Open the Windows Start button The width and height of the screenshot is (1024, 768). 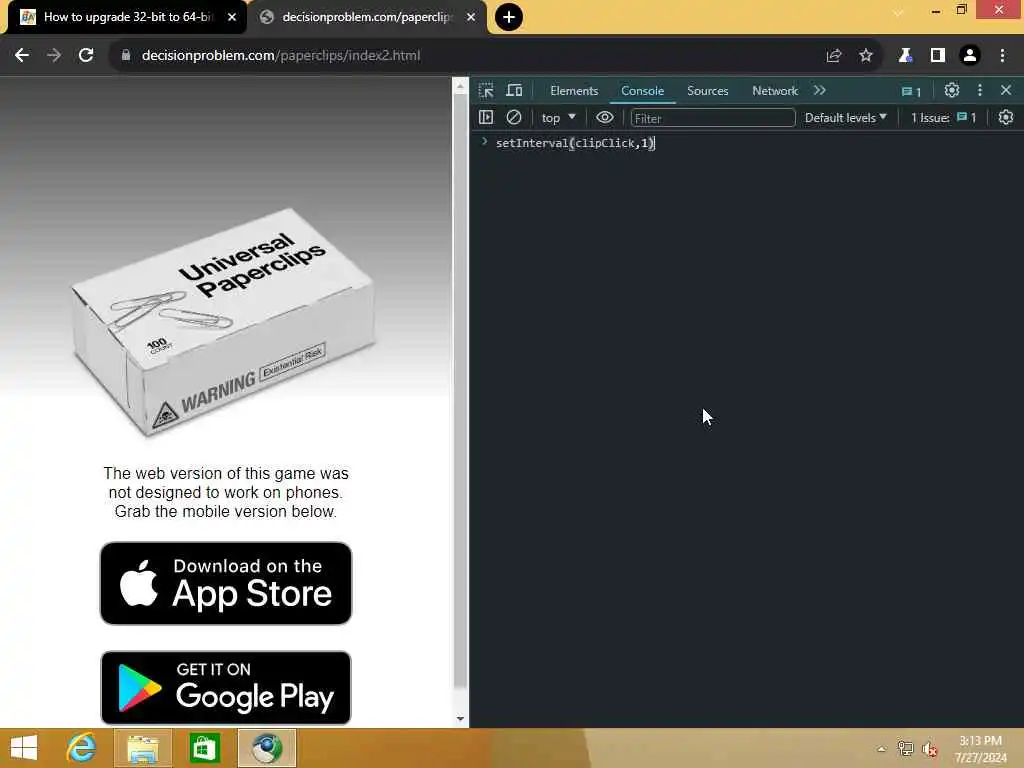tap(24, 748)
